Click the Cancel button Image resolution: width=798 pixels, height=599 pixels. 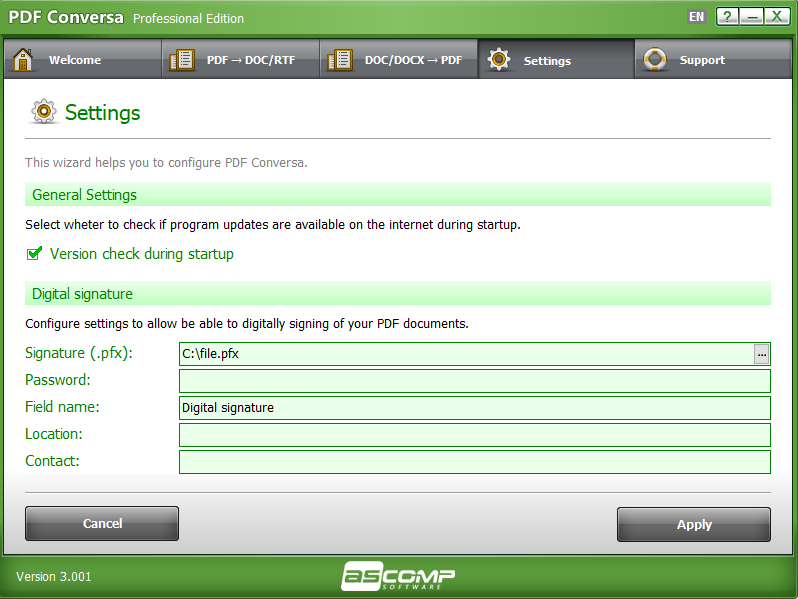coord(102,523)
